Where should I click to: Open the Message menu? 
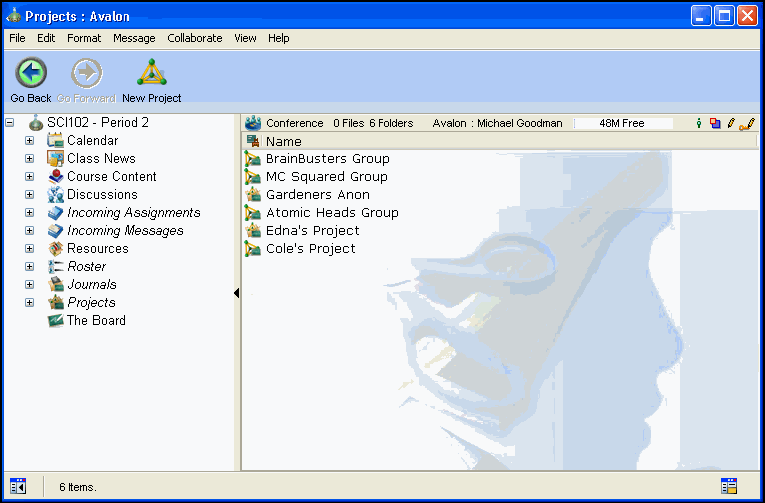click(134, 38)
